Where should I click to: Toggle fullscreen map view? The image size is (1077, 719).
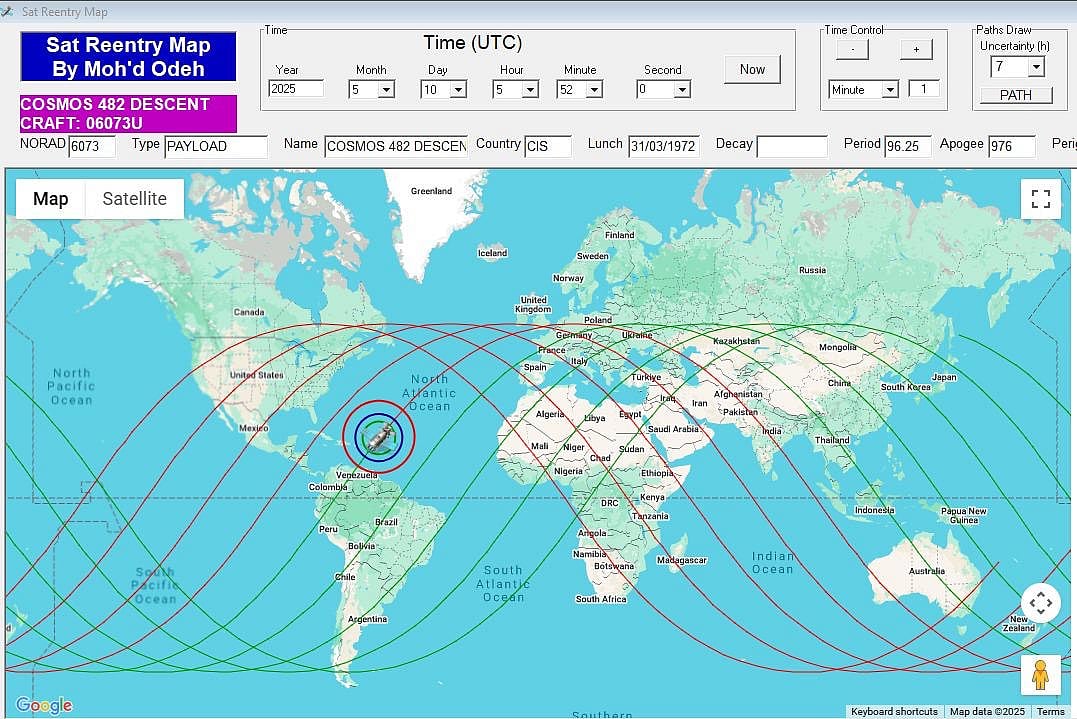tap(1040, 198)
